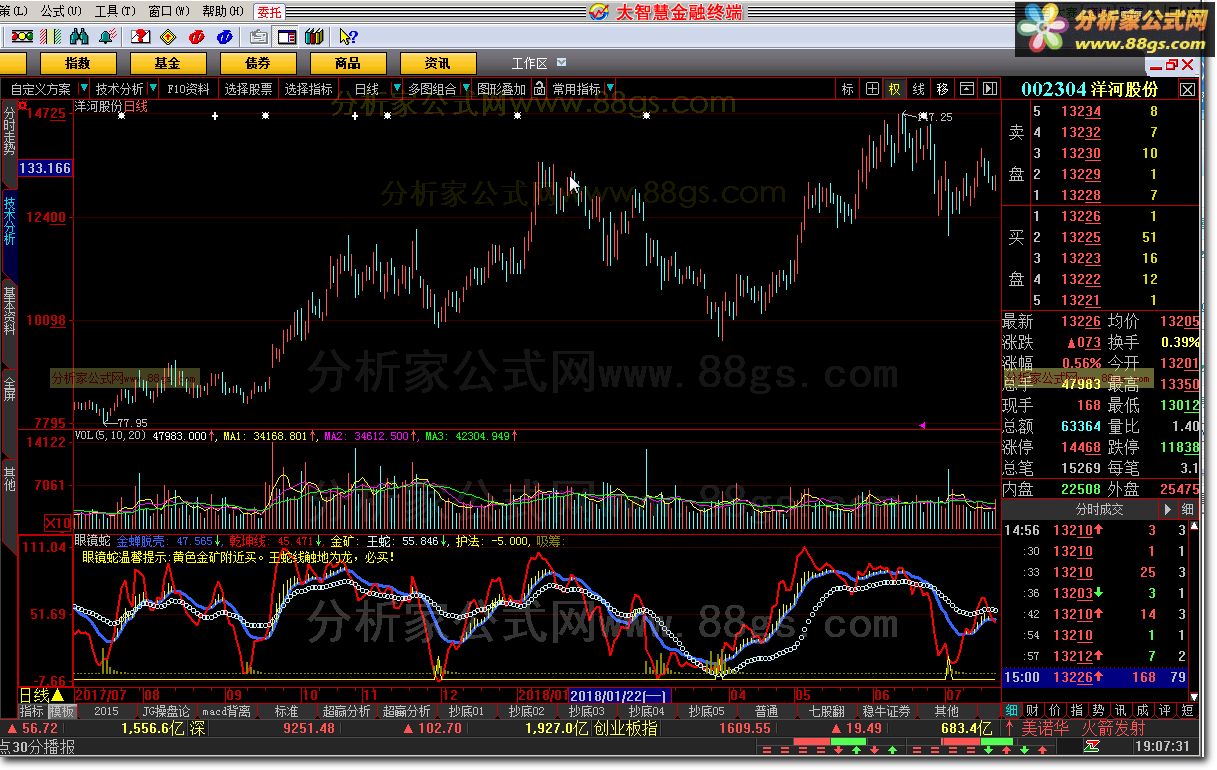The width and height of the screenshot is (1217, 770).
Task: Open the 窗口 menu
Action: [168, 12]
